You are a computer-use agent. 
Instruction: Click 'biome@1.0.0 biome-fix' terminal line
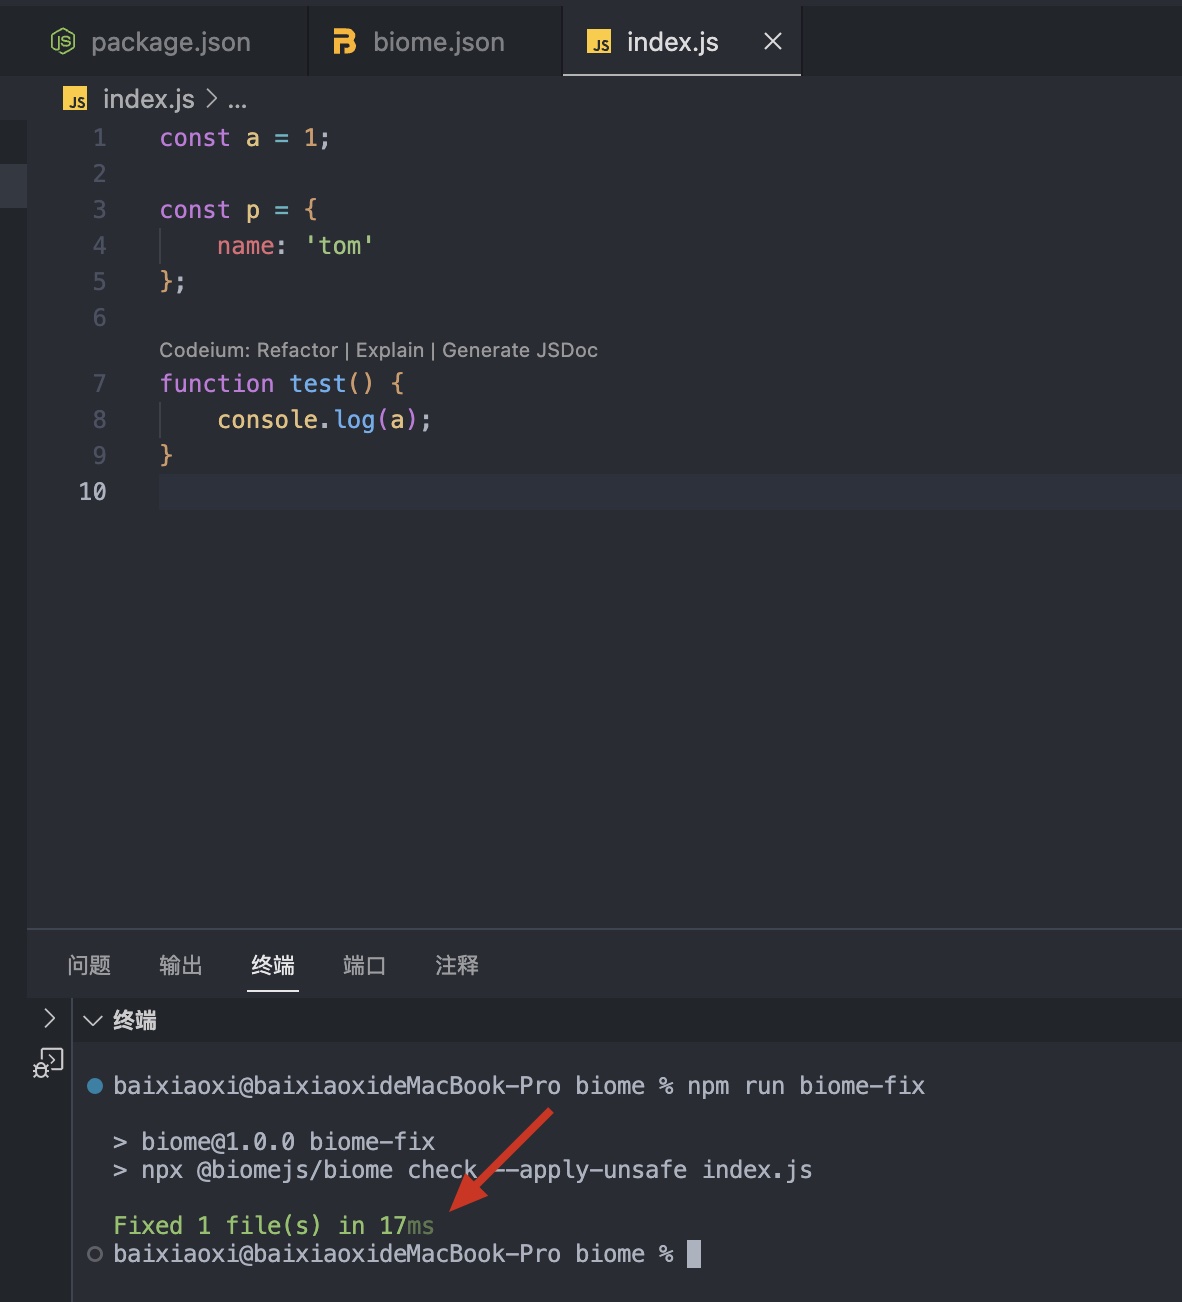(x=288, y=1142)
